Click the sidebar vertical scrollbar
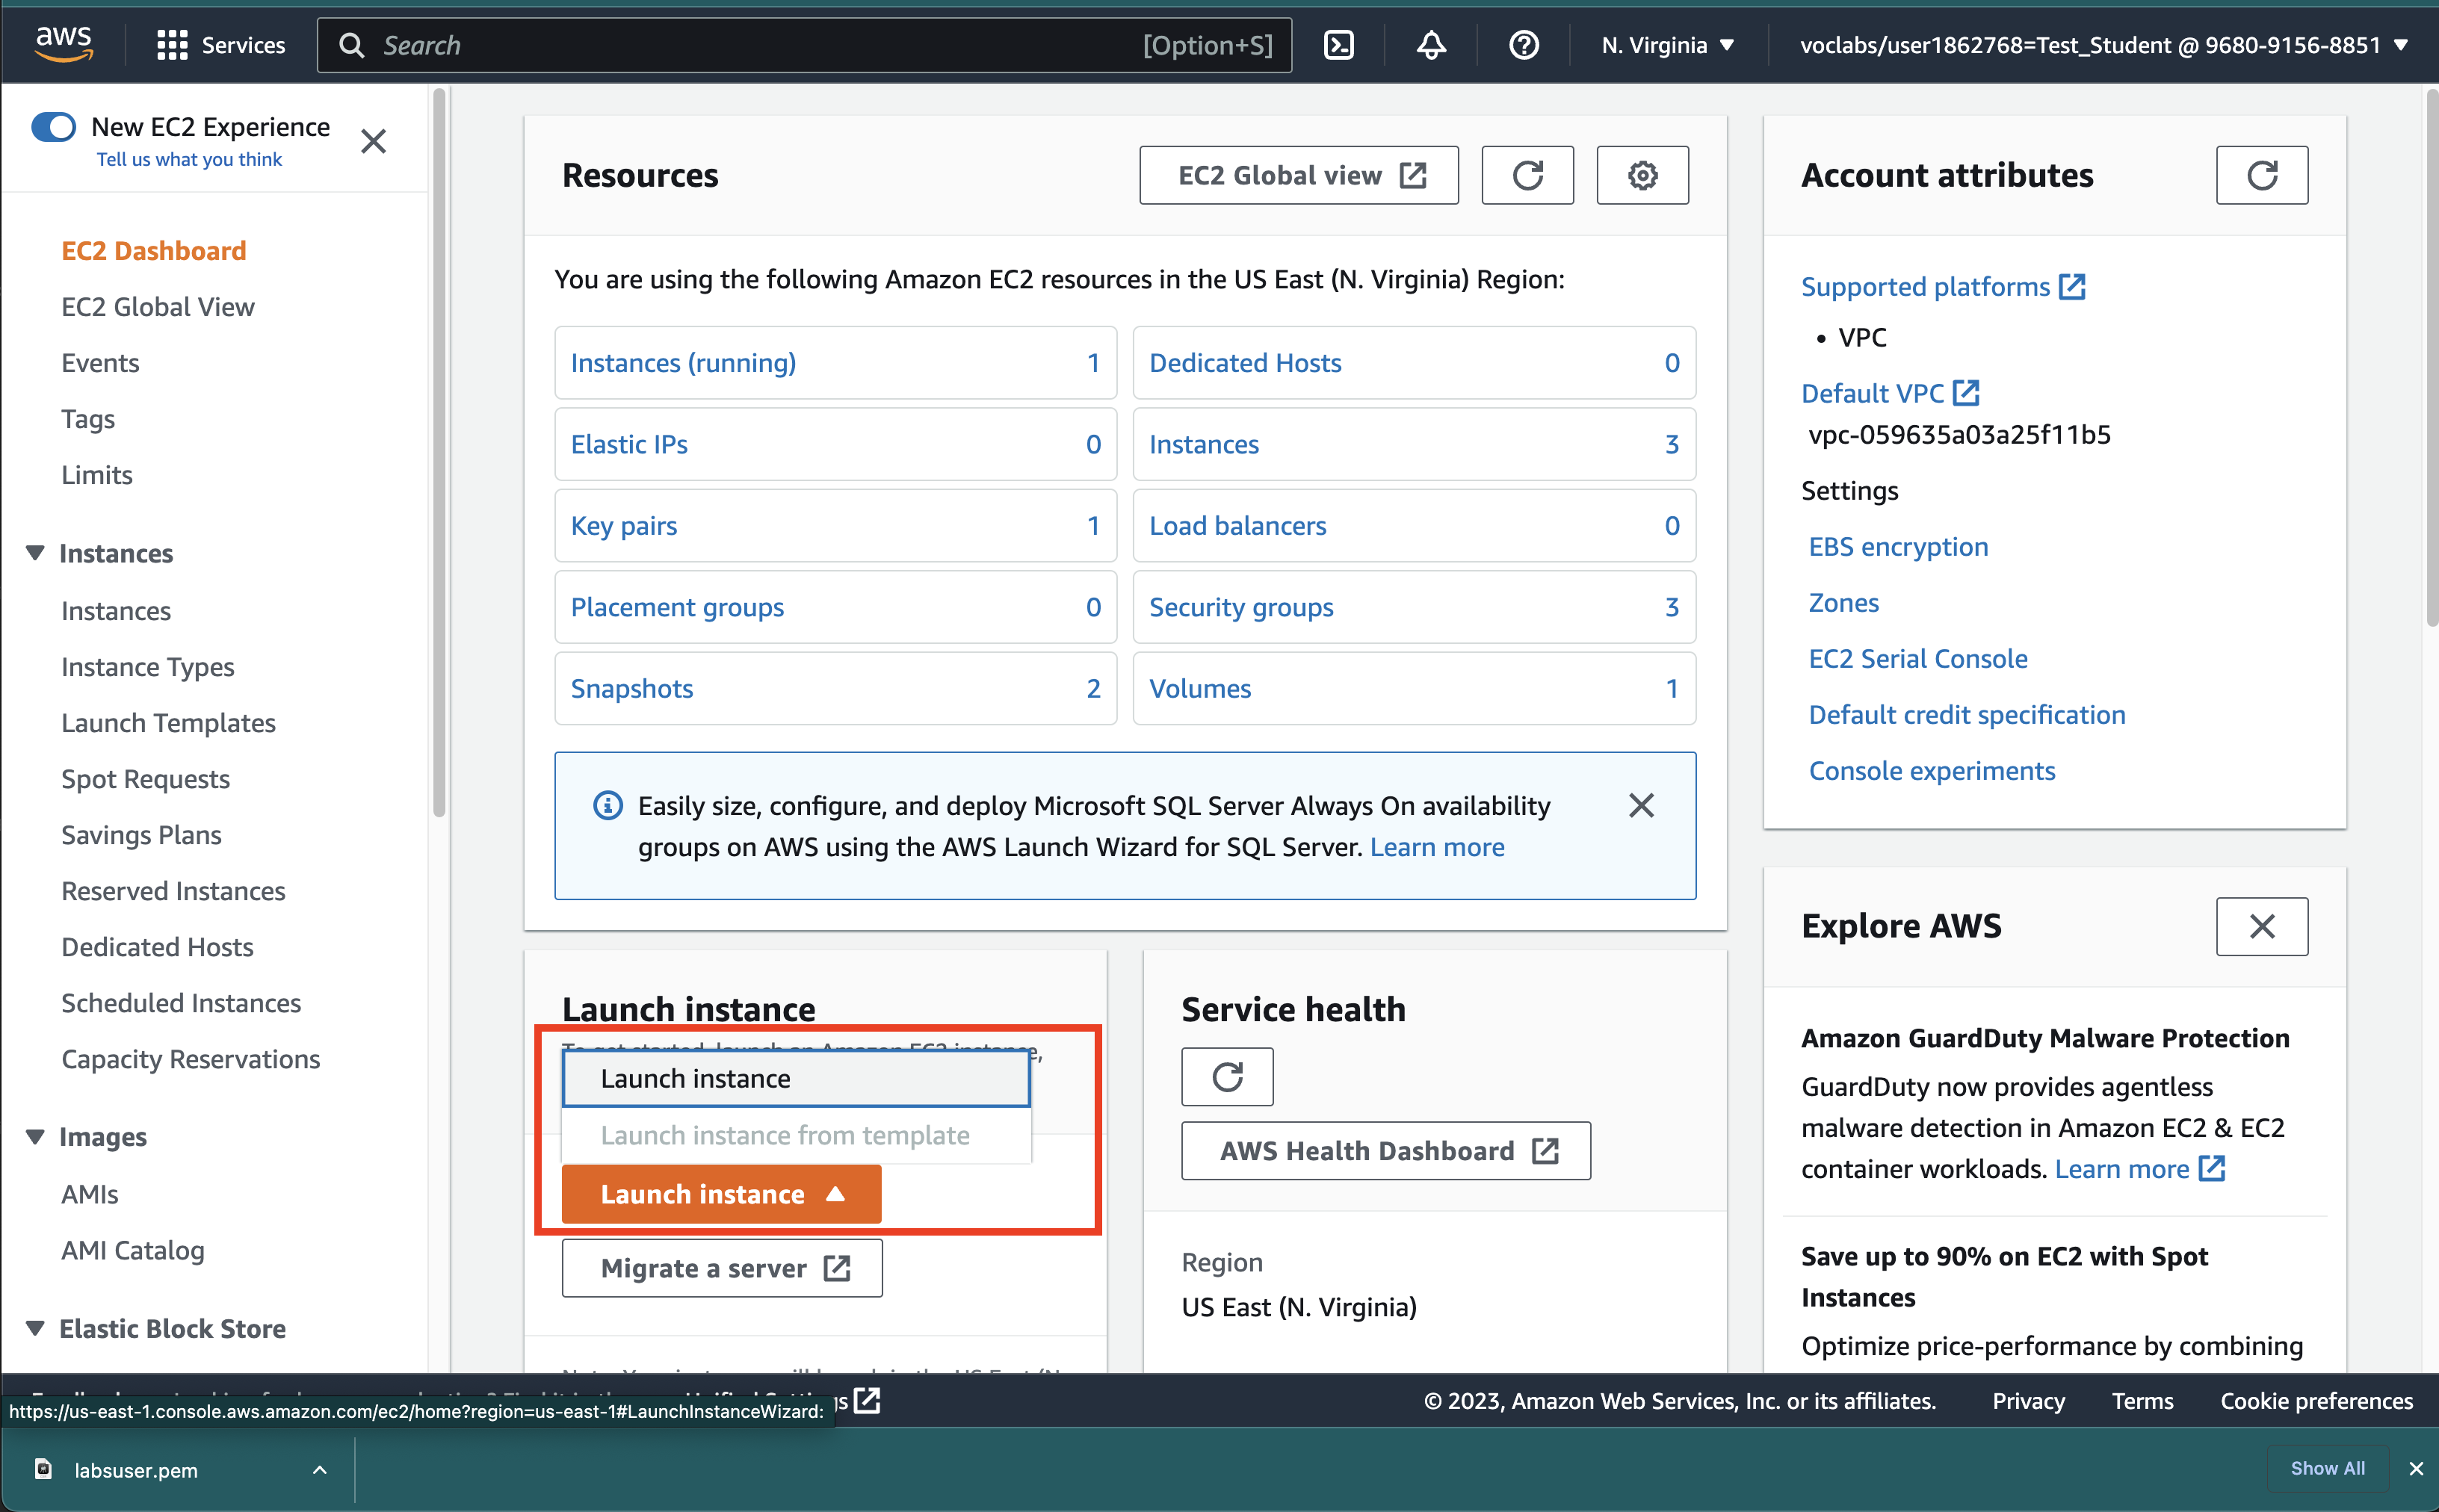The height and width of the screenshot is (1512, 2439). (438, 453)
